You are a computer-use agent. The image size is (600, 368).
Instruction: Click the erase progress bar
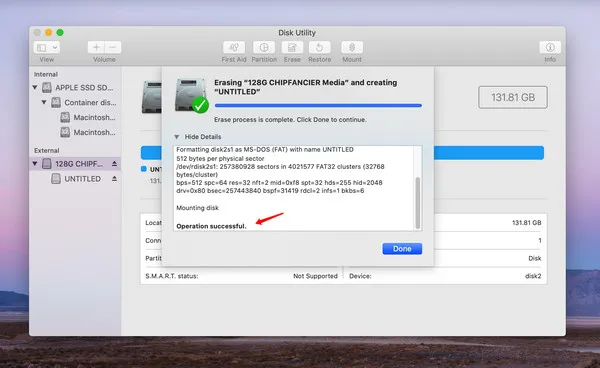318,105
